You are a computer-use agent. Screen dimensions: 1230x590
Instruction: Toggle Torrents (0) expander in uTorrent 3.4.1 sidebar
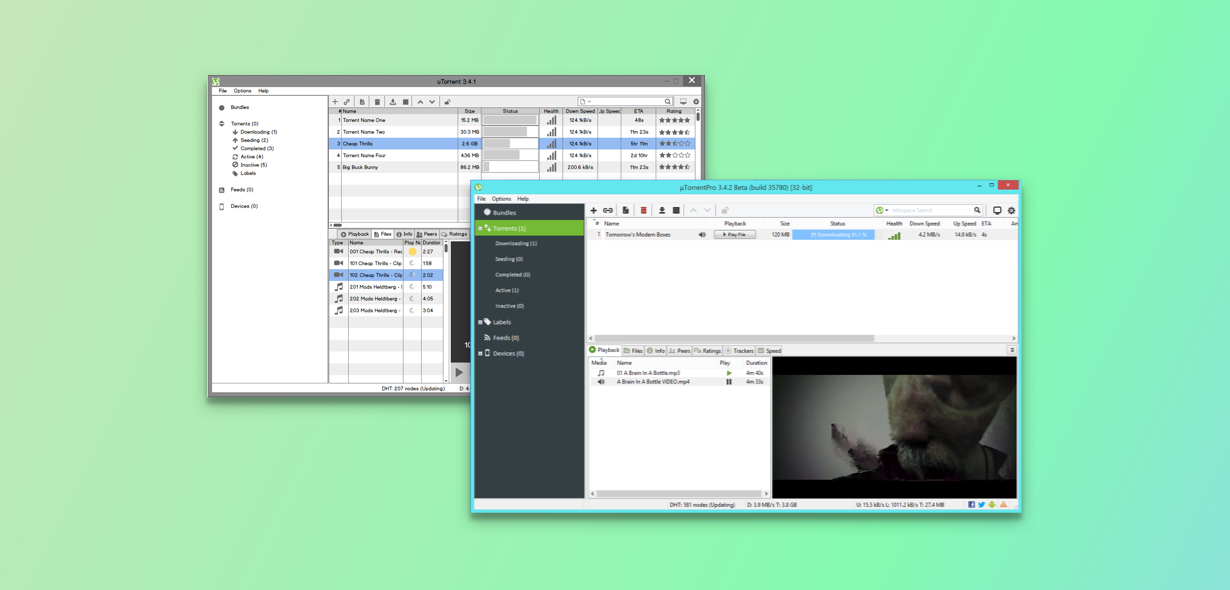(222, 124)
